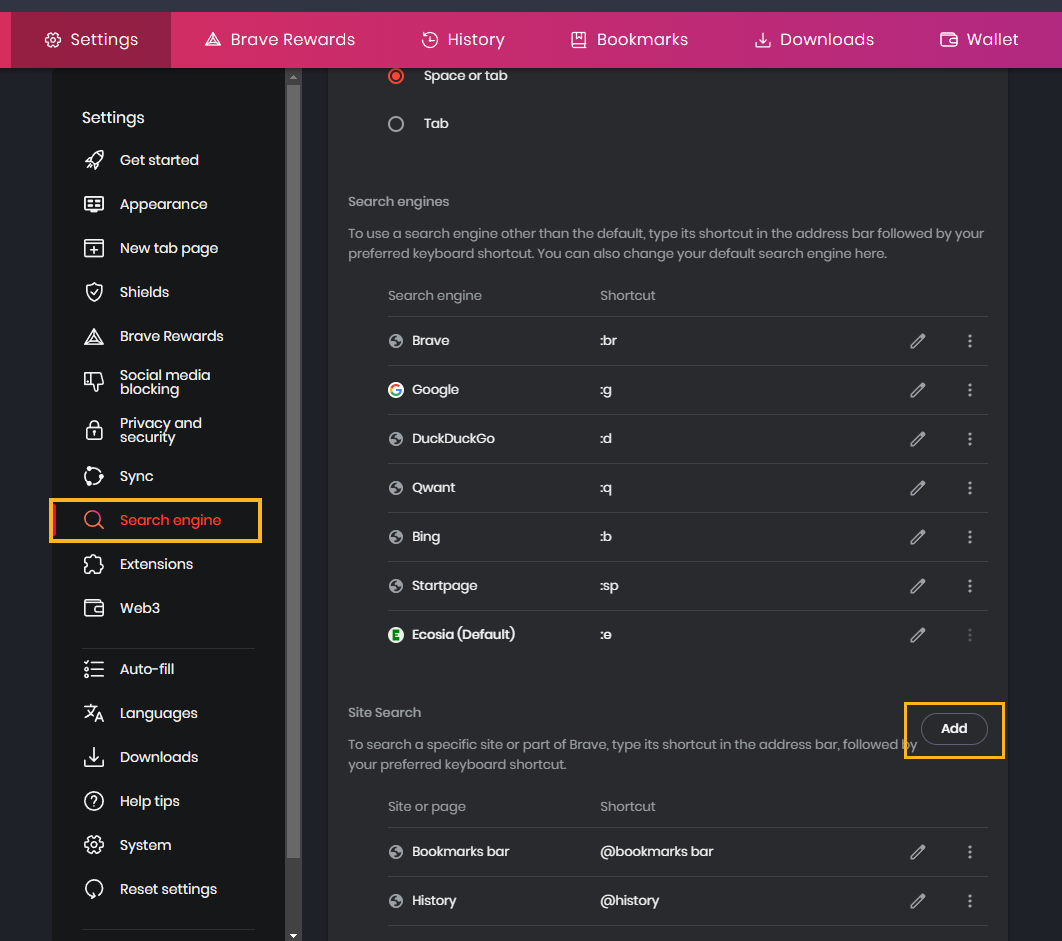Add a new site search
1062x941 pixels.
tap(954, 728)
